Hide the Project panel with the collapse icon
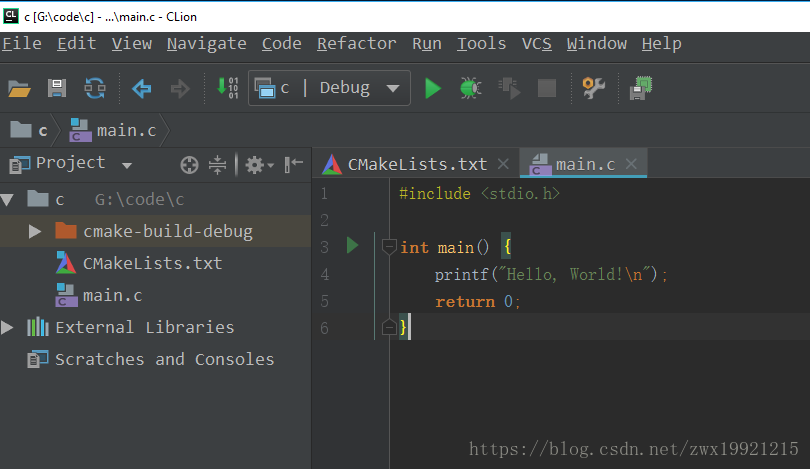This screenshot has height=469, width=810. pyautogui.click(x=293, y=165)
